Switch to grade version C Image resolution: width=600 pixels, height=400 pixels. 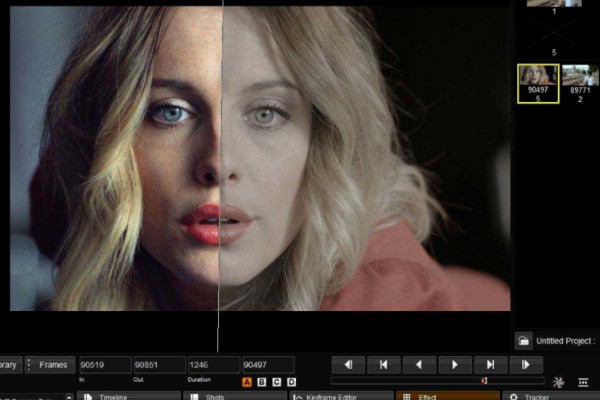click(277, 382)
